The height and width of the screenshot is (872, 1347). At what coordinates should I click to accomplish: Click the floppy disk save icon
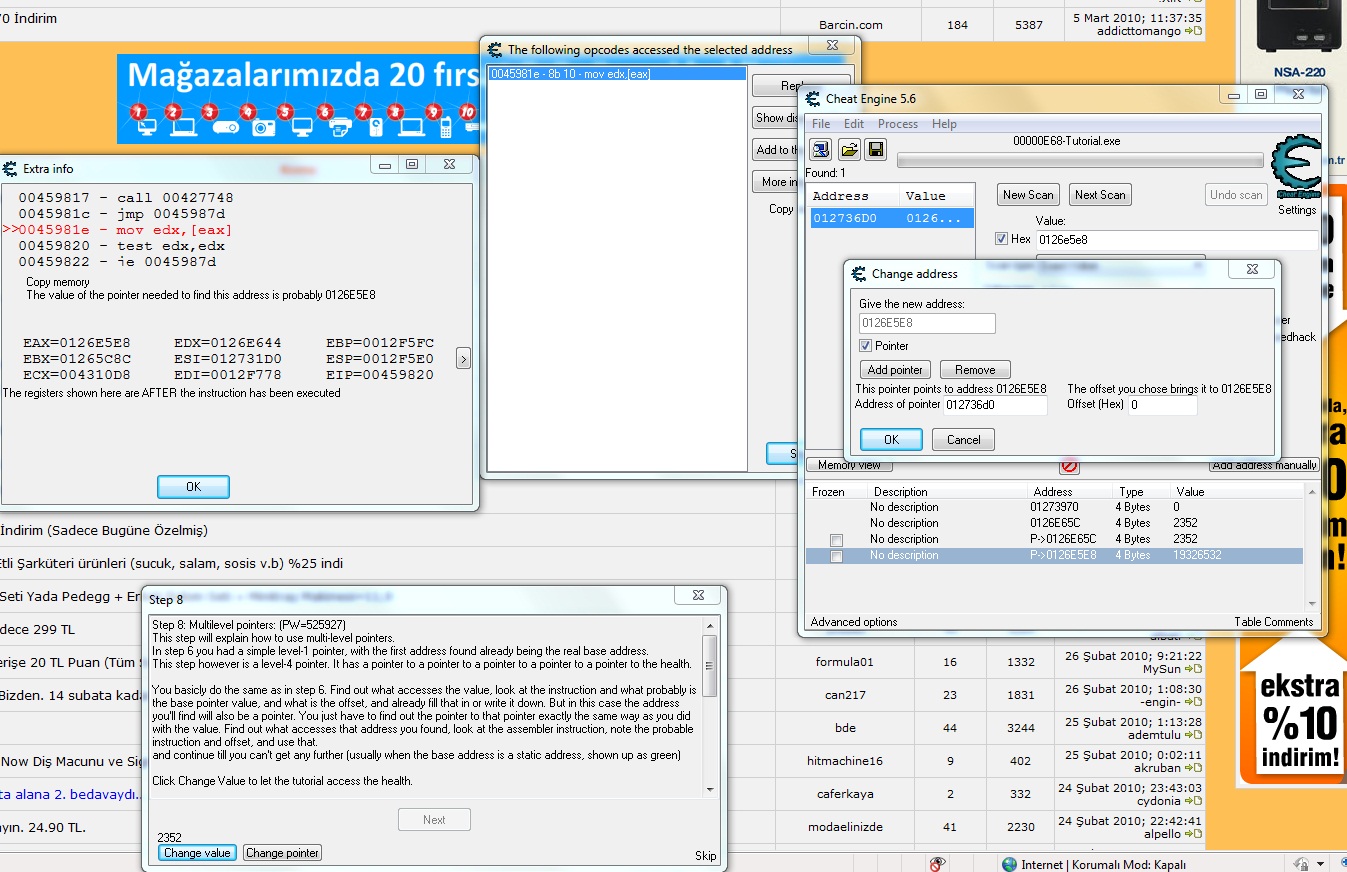[875, 150]
